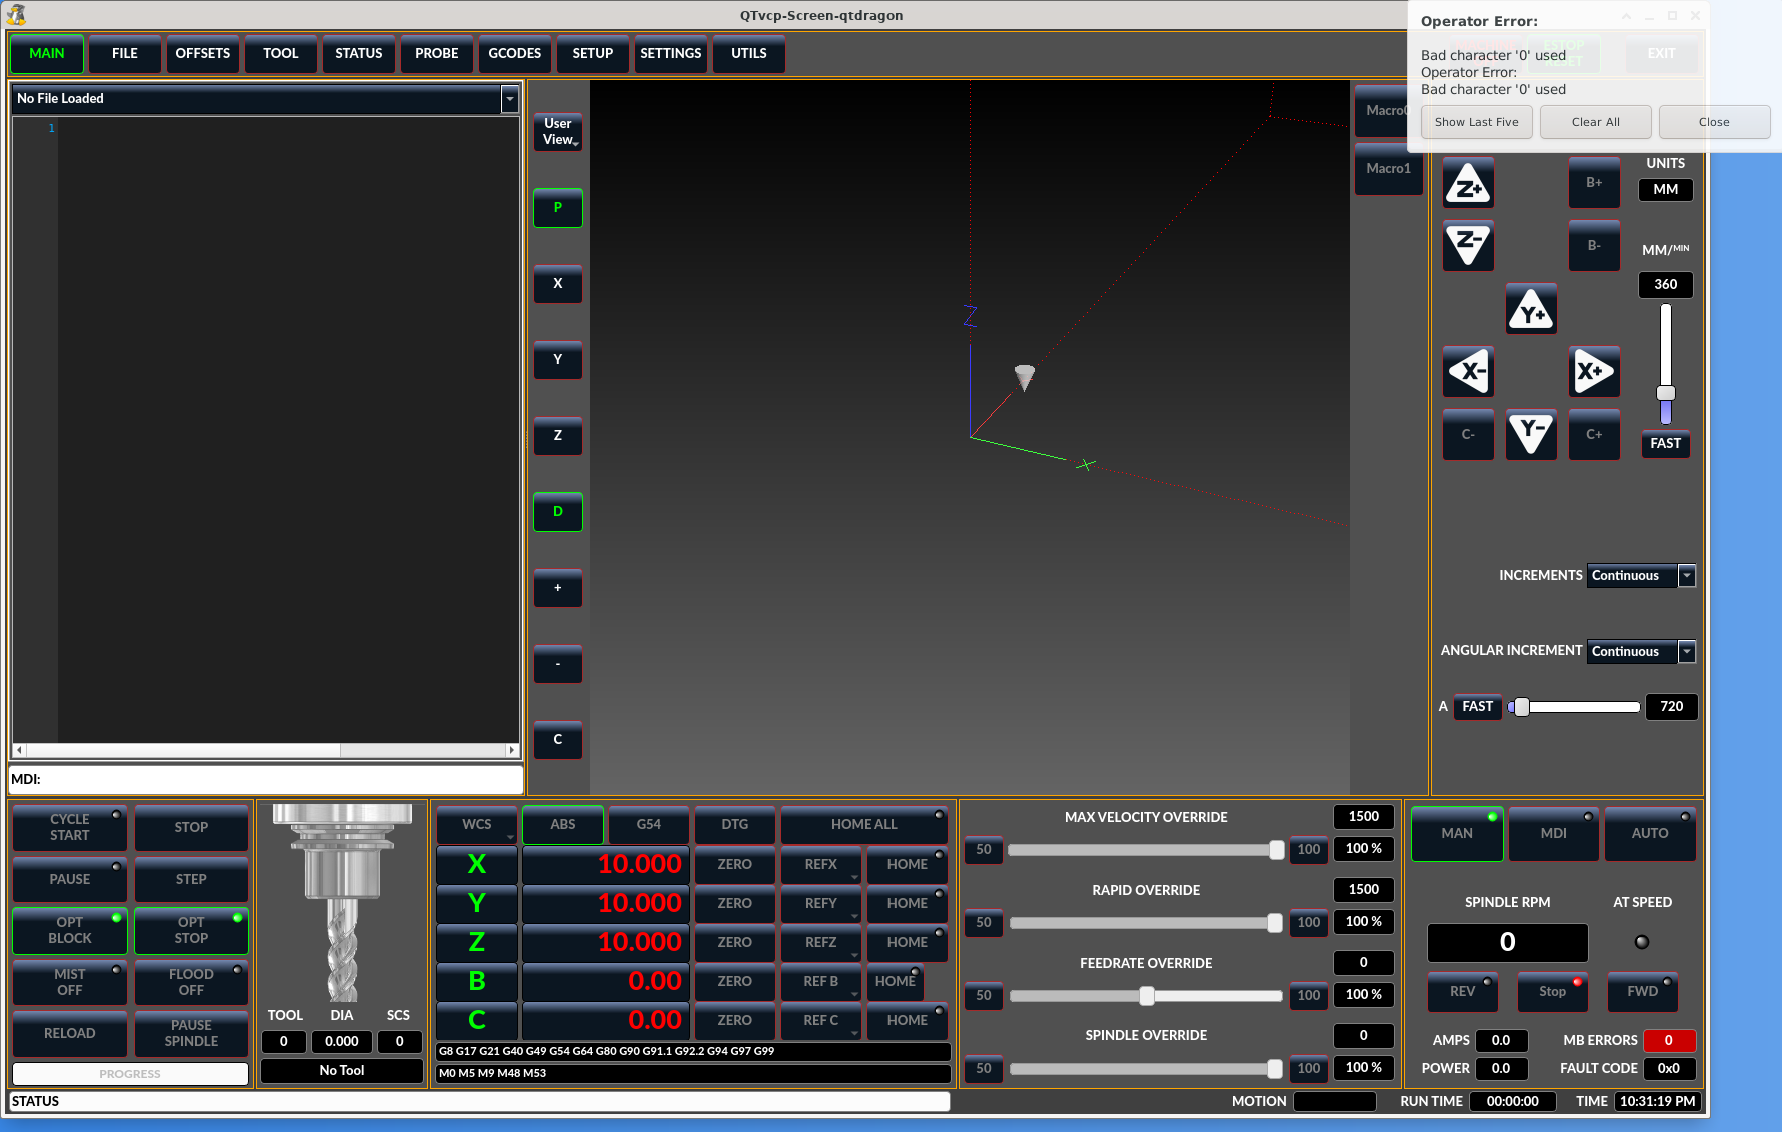The image size is (1782, 1132).
Task: Adjust the angular jog rate slider
Action: click(x=1575, y=707)
